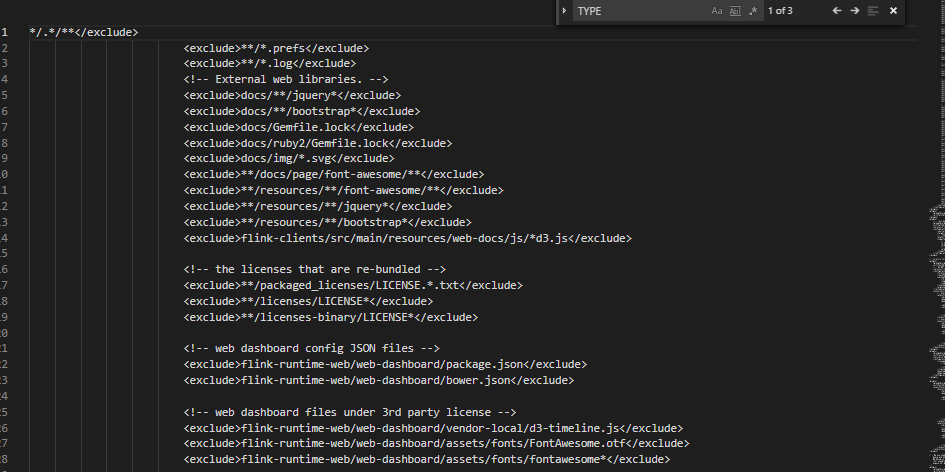Click the 'External web libraries' comment
The height and width of the screenshot is (472, 945).
286,79
